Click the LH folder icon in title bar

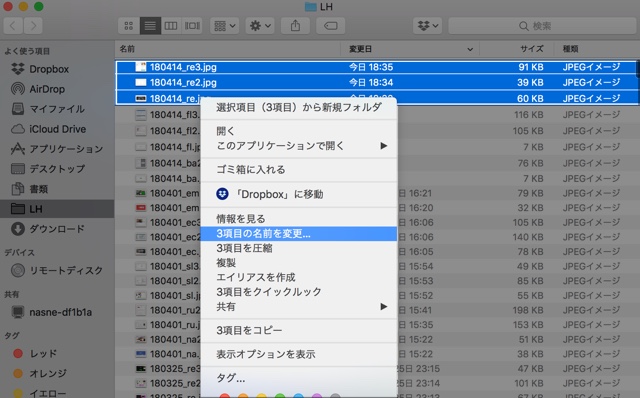pyautogui.click(x=311, y=7)
